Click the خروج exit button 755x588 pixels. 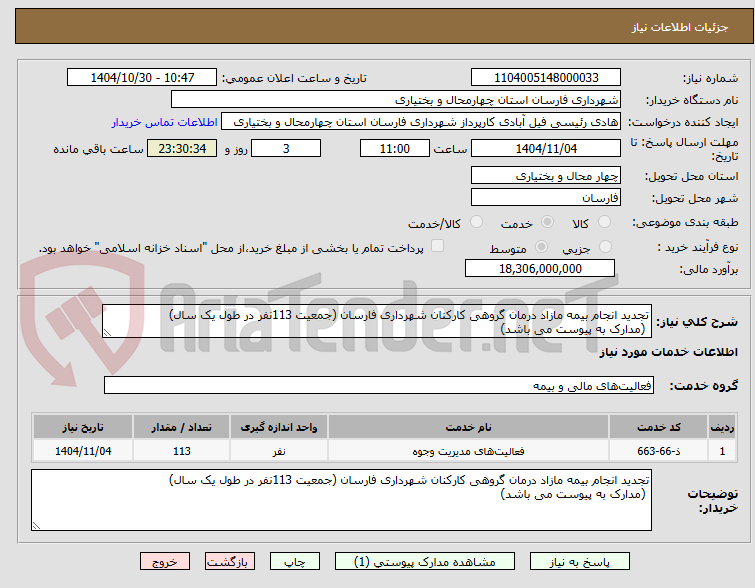coord(165,562)
